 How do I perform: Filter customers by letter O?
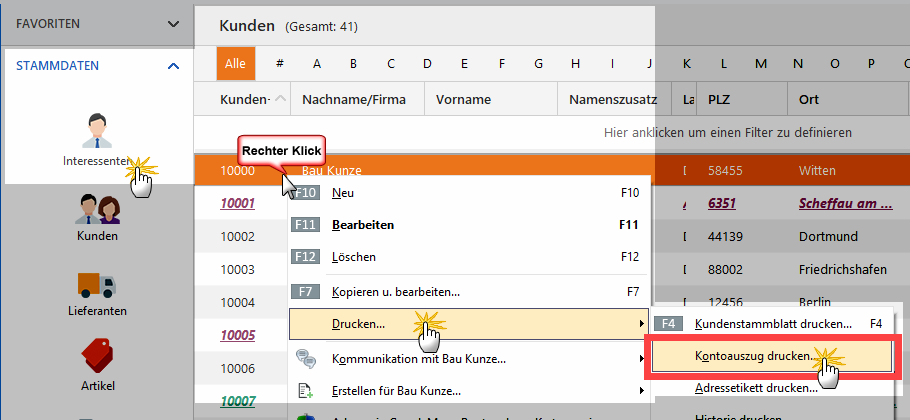(835, 64)
